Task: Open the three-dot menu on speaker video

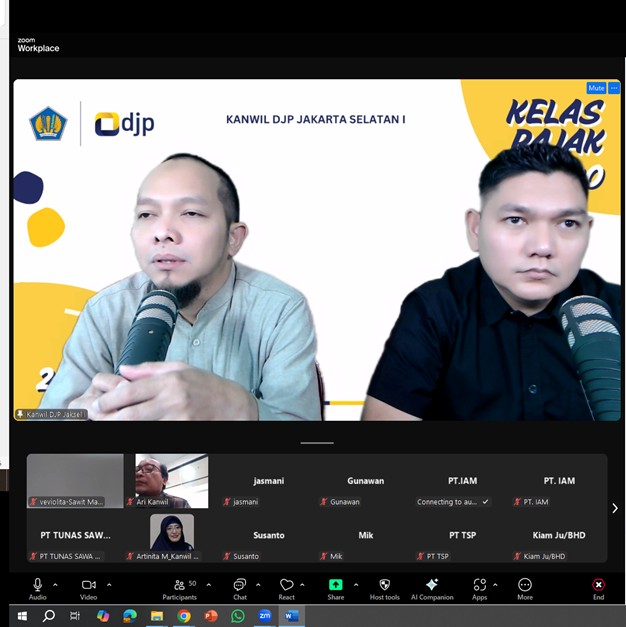Action: (x=614, y=88)
